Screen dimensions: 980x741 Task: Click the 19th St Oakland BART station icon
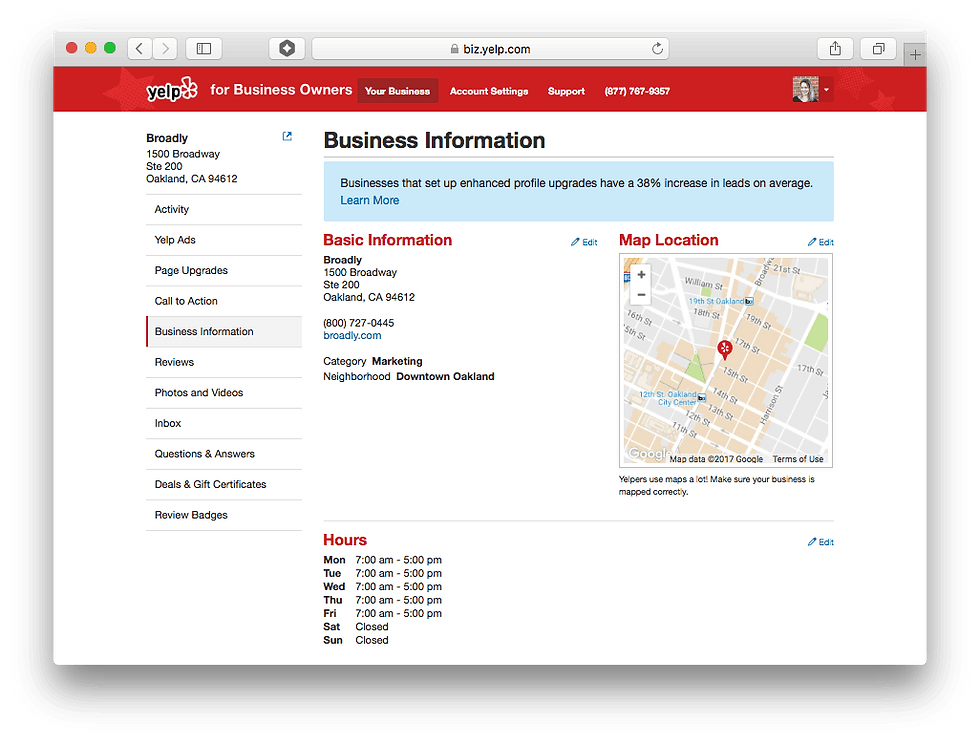[749, 301]
